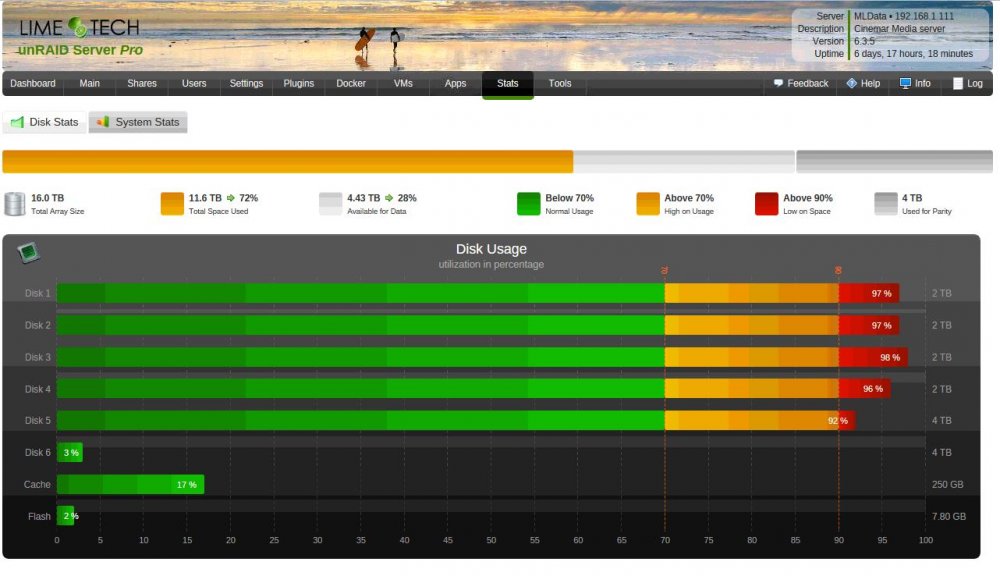Click the disk cylinder Total Array Size icon
1000x576 pixels.
tap(15, 203)
